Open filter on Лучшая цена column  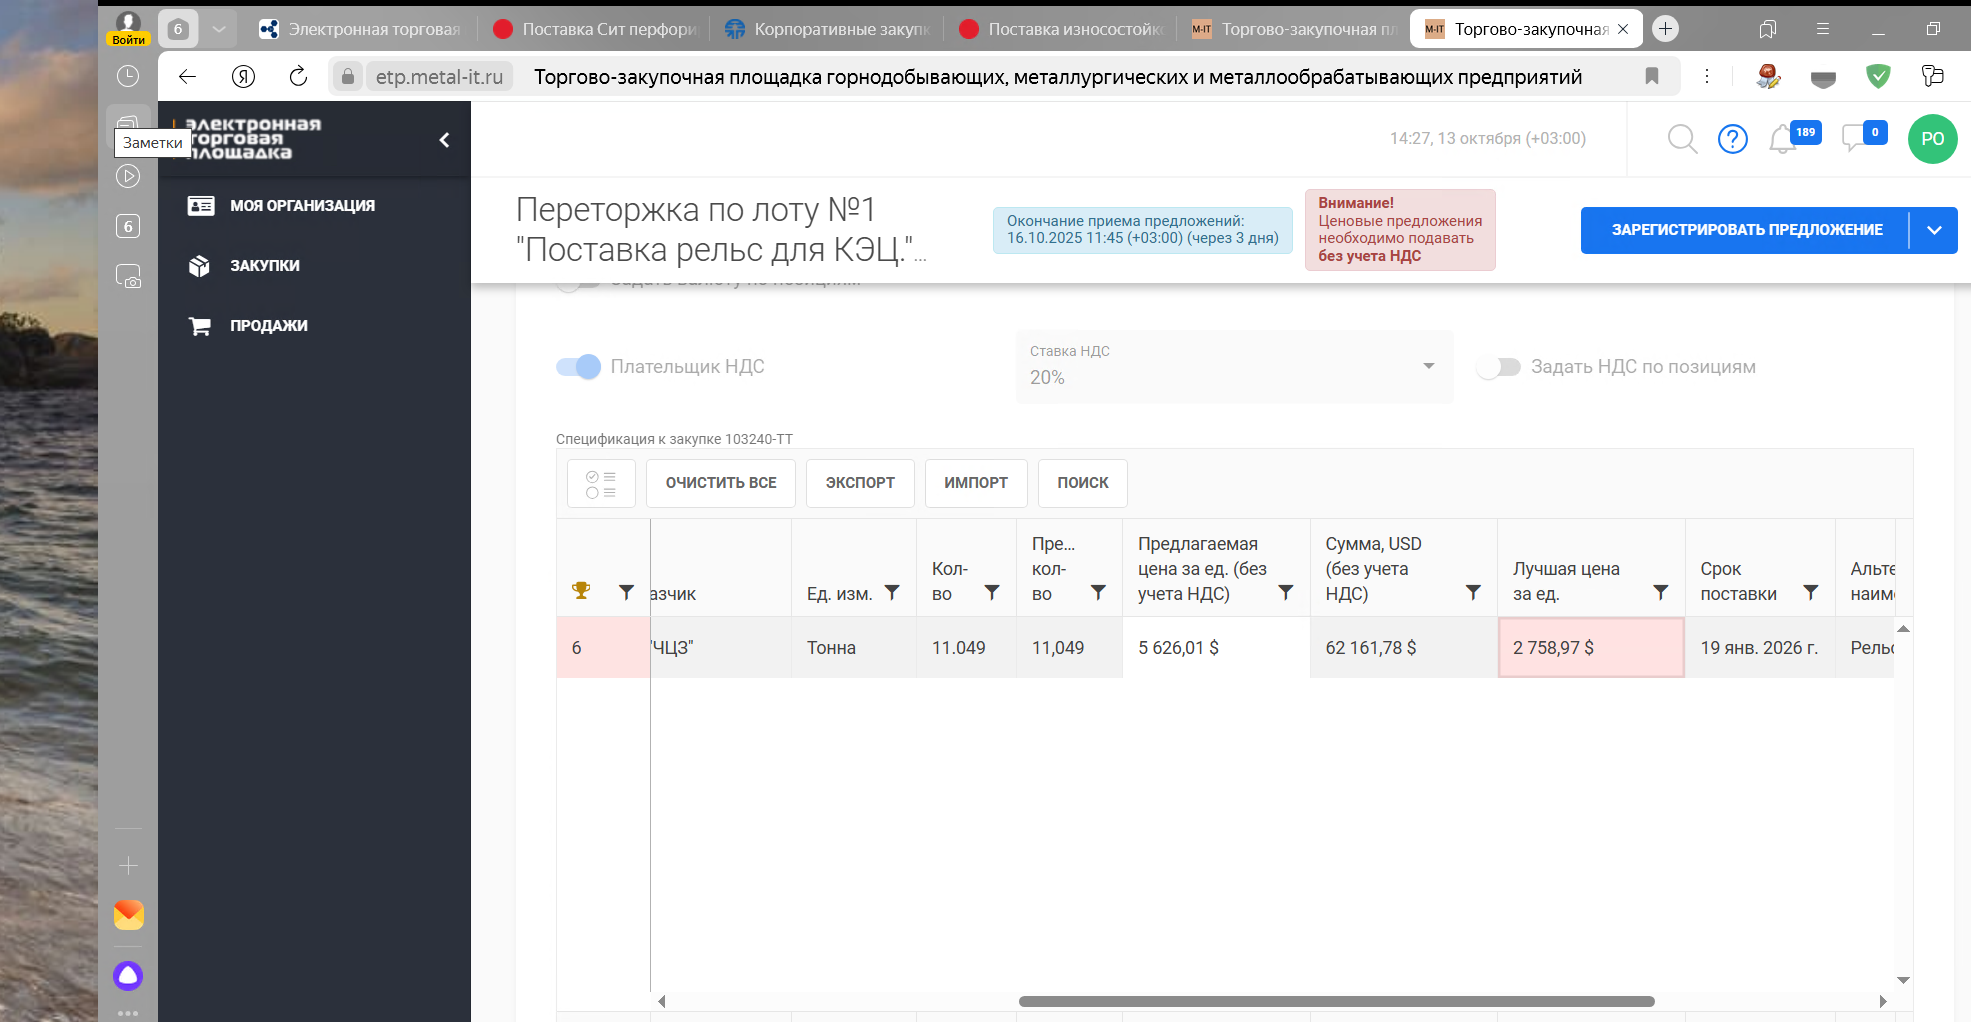coord(1660,592)
